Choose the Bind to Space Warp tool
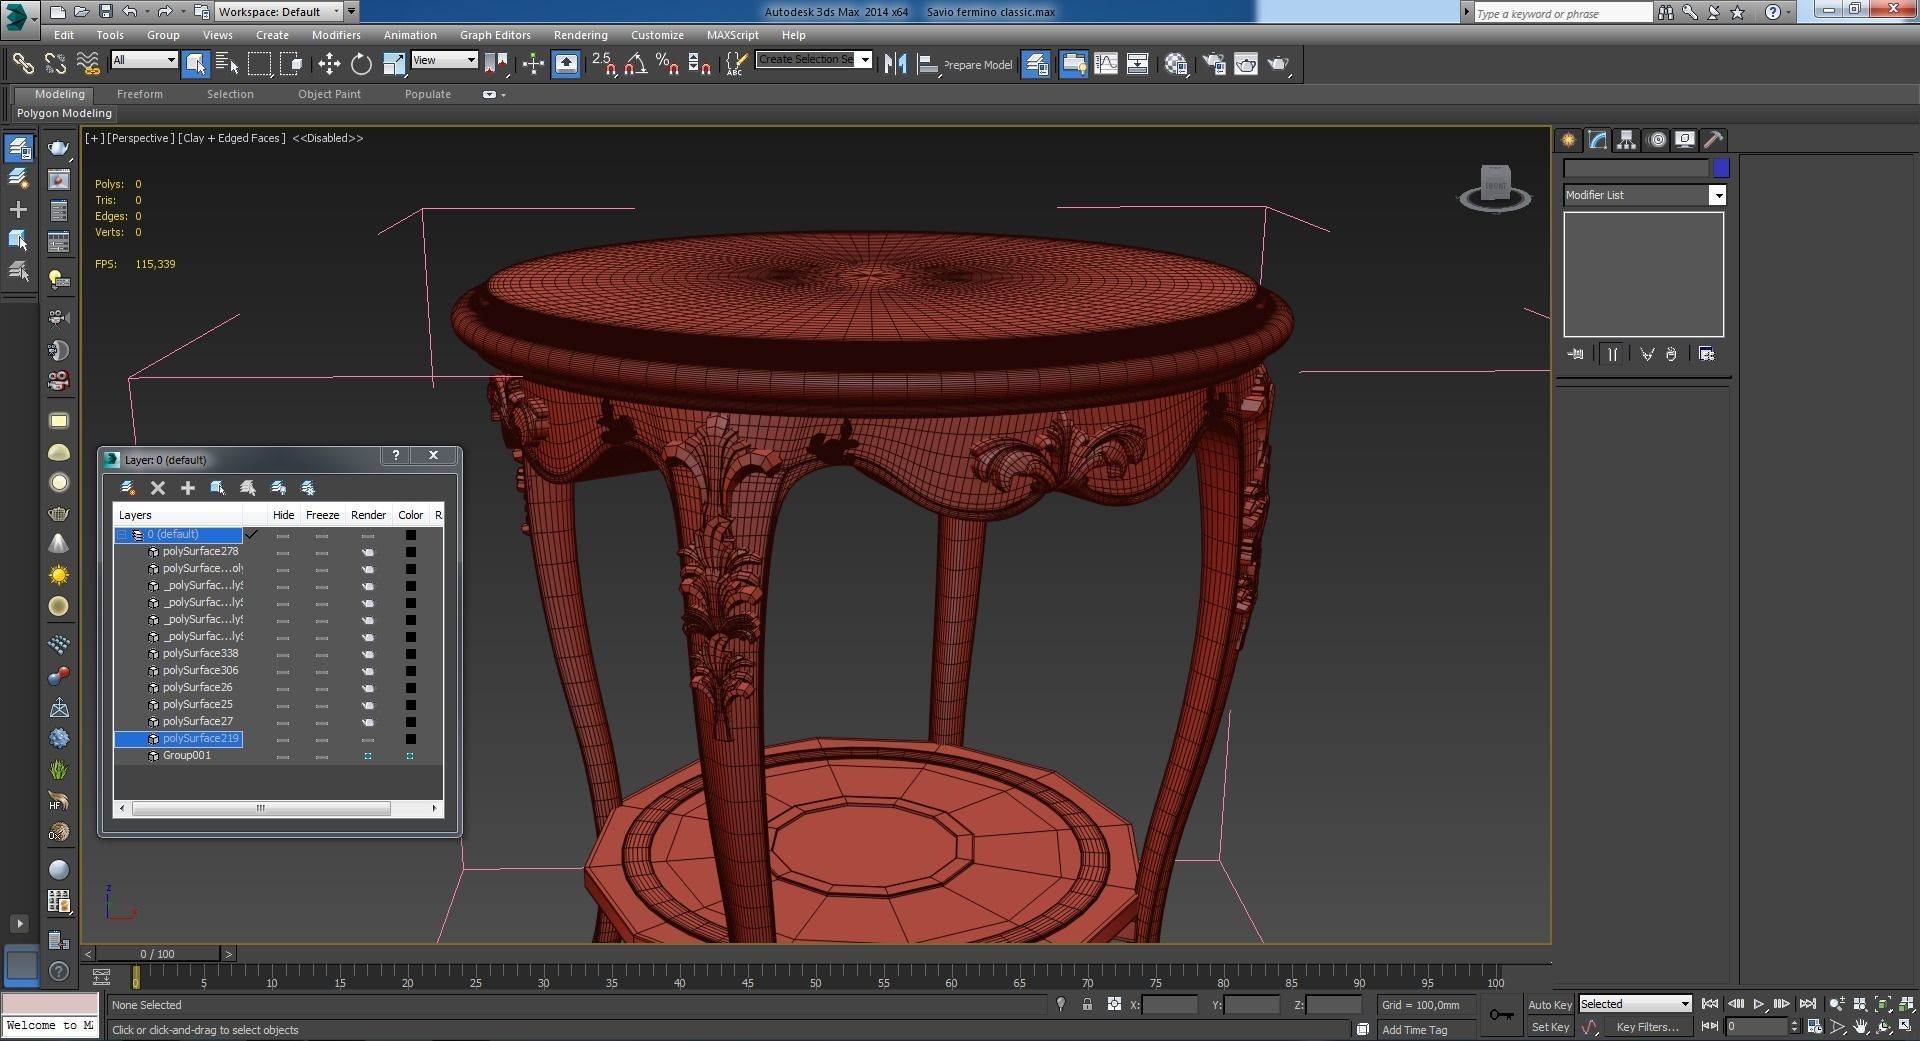Screen dimensions: 1920x1041 88,64
